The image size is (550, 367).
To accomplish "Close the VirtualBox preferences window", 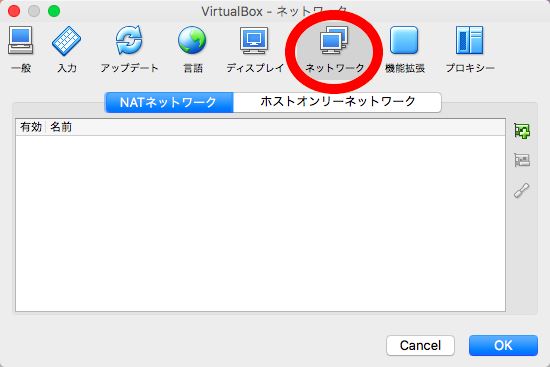I will (x=14, y=11).
